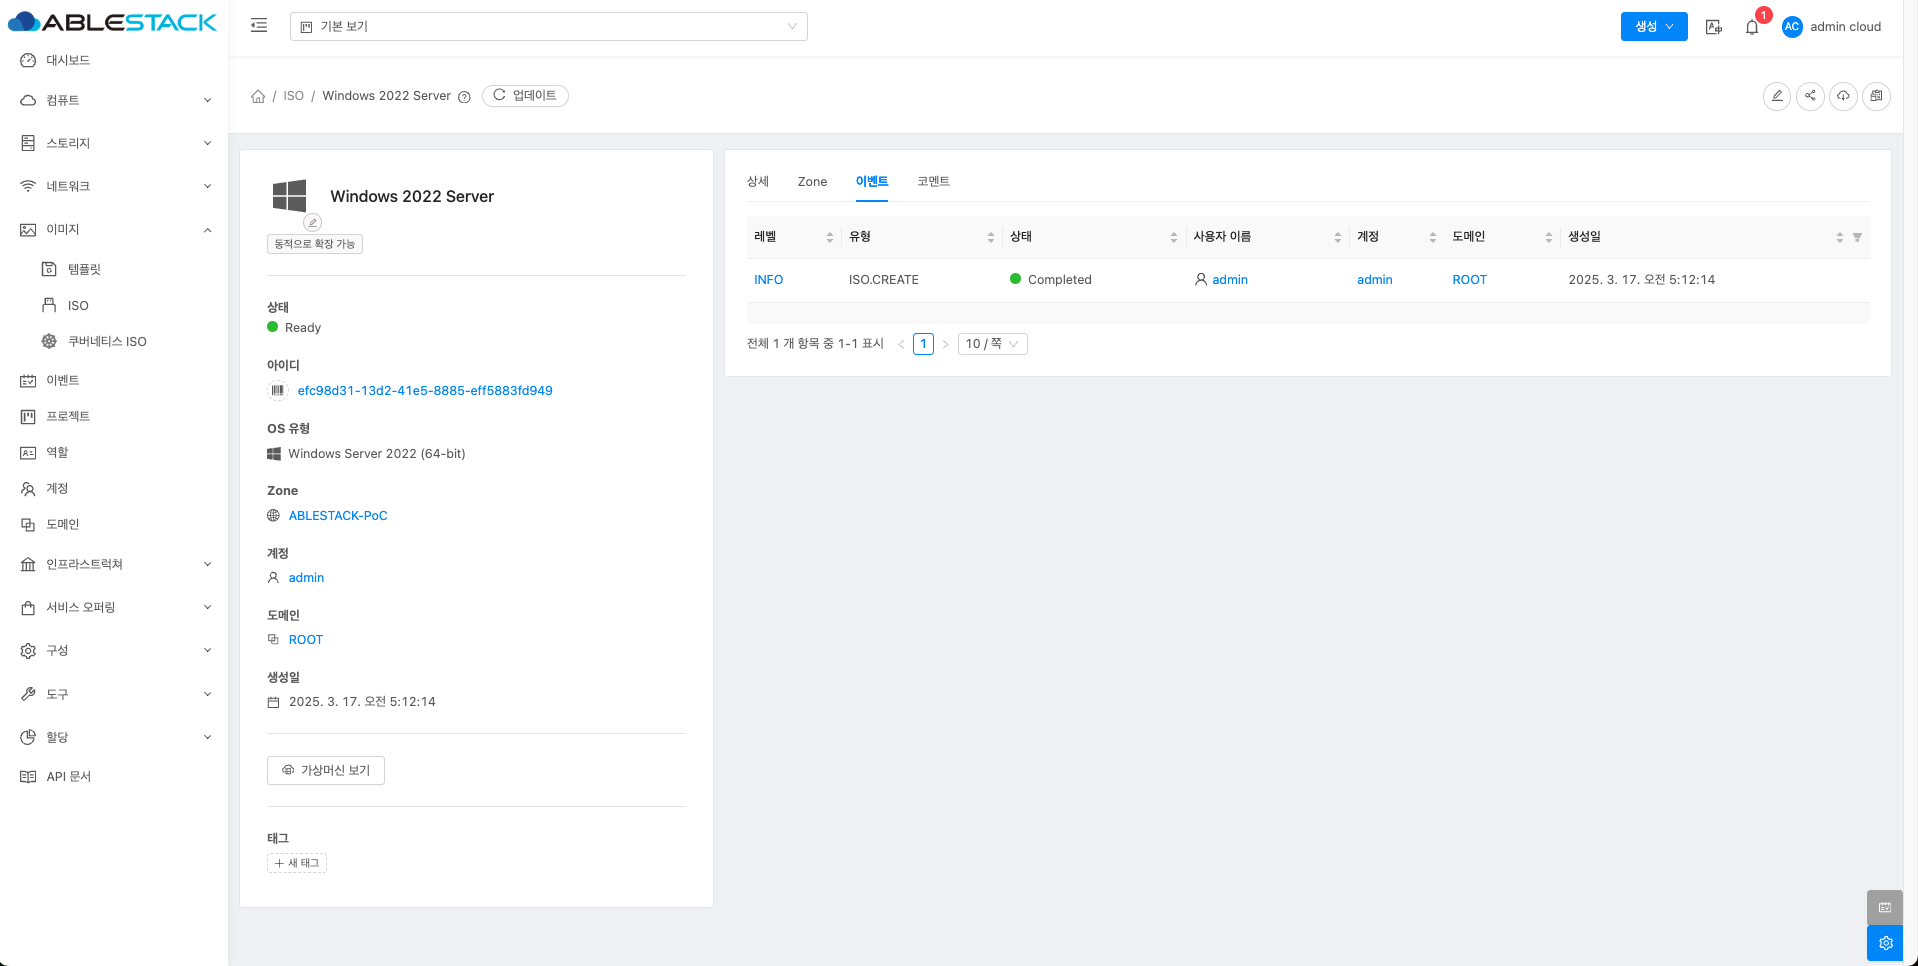Screen dimensions: 1918x966
Task: Open the ABLESTACK-PoC zone link
Action: (338, 516)
